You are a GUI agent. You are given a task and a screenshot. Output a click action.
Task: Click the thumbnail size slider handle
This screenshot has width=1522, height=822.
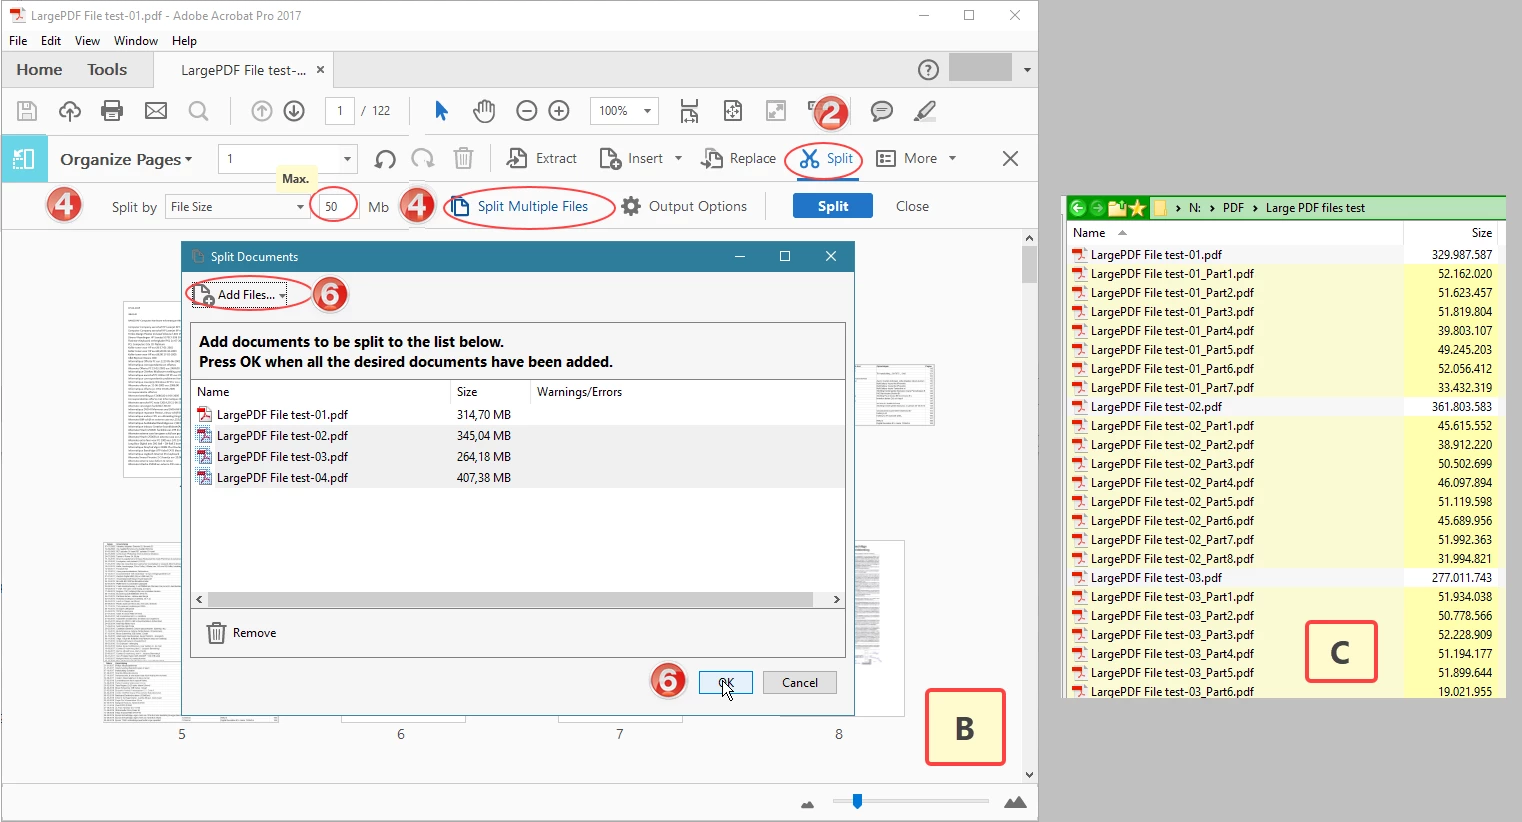point(857,801)
